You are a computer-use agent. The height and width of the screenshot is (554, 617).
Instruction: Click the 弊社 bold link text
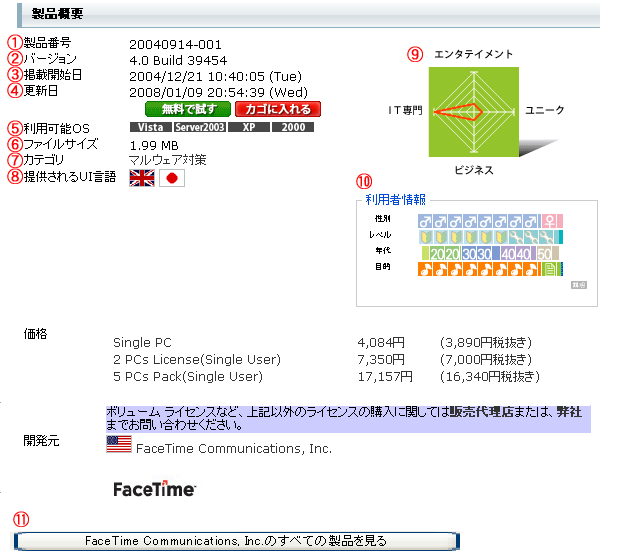[x=569, y=412]
